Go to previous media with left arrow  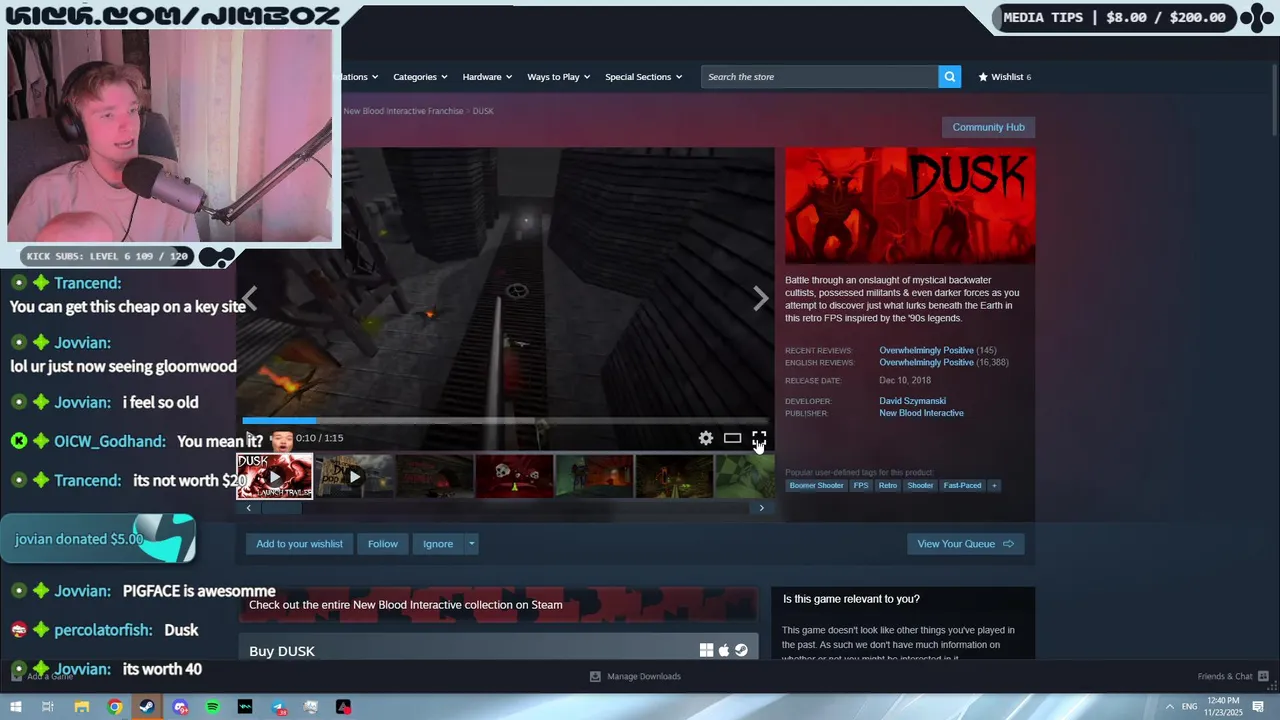click(x=249, y=298)
